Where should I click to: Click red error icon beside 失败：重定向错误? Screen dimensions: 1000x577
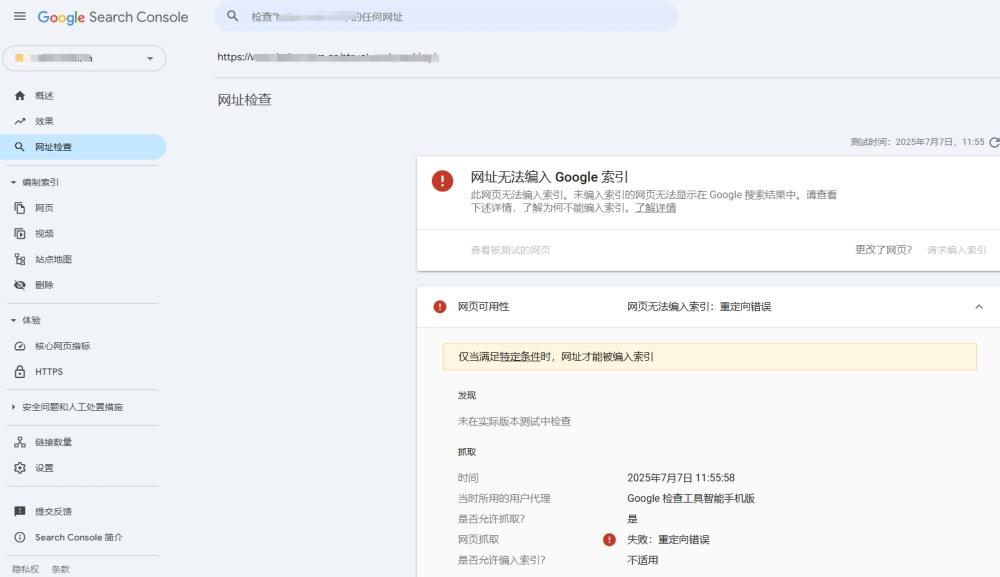(x=610, y=540)
